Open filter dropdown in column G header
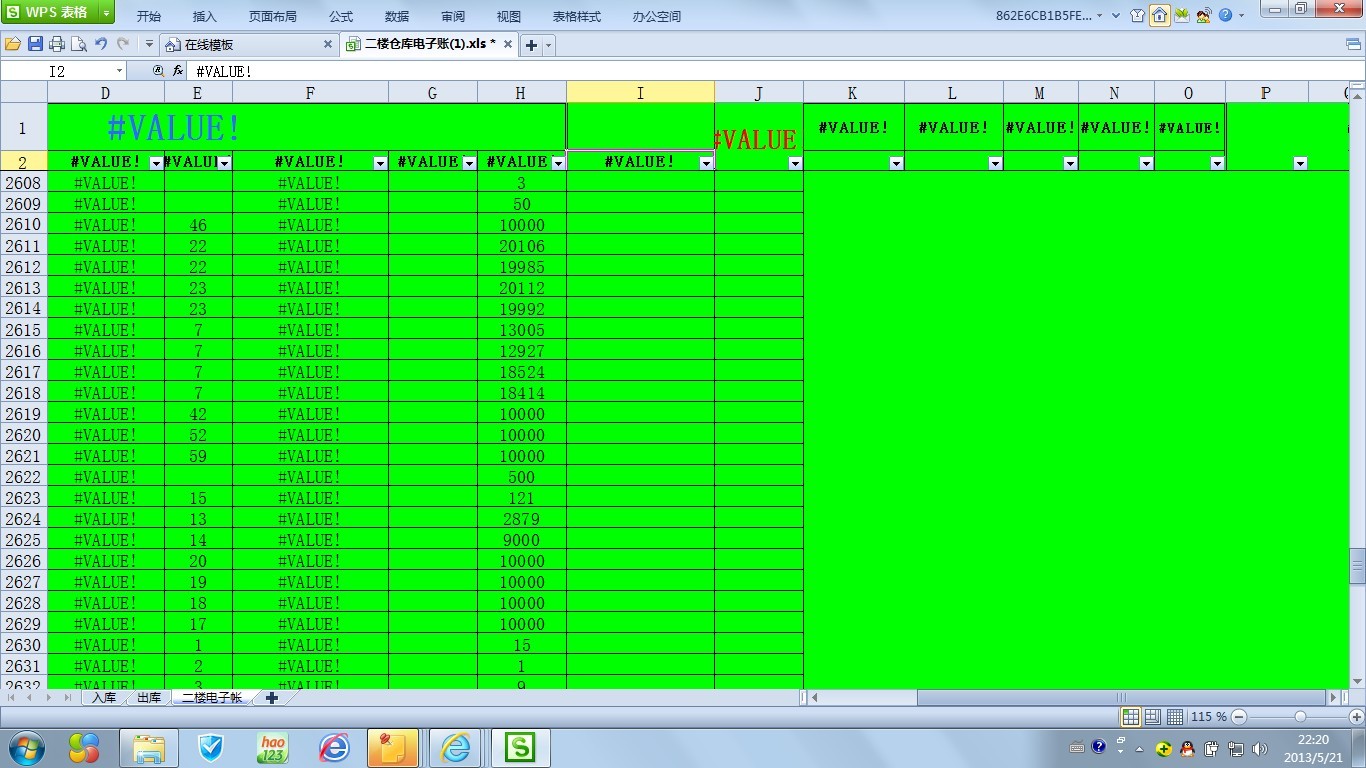Image resolution: width=1366 pixels, height=768 pixels. (x=469, y=163)
